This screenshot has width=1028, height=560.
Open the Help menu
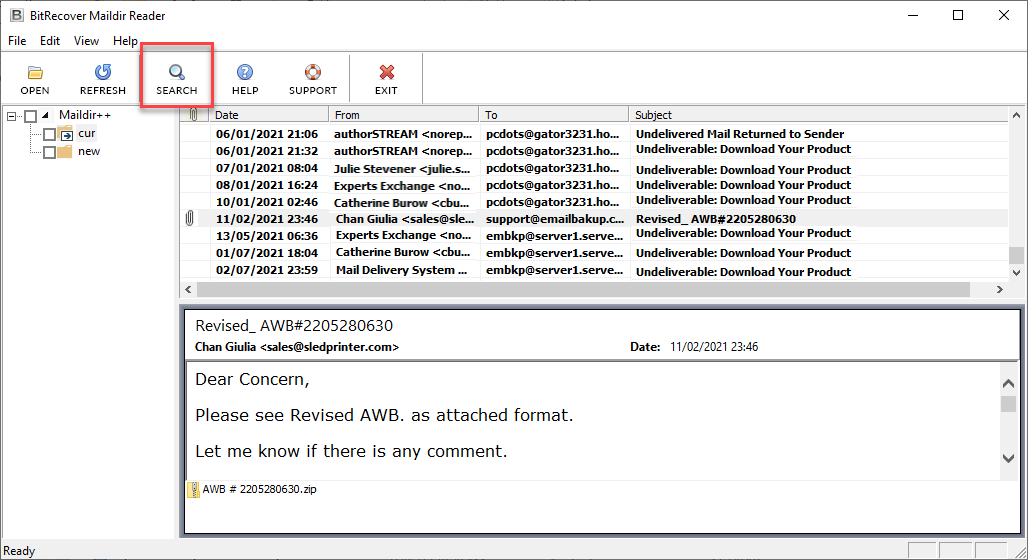125,41
